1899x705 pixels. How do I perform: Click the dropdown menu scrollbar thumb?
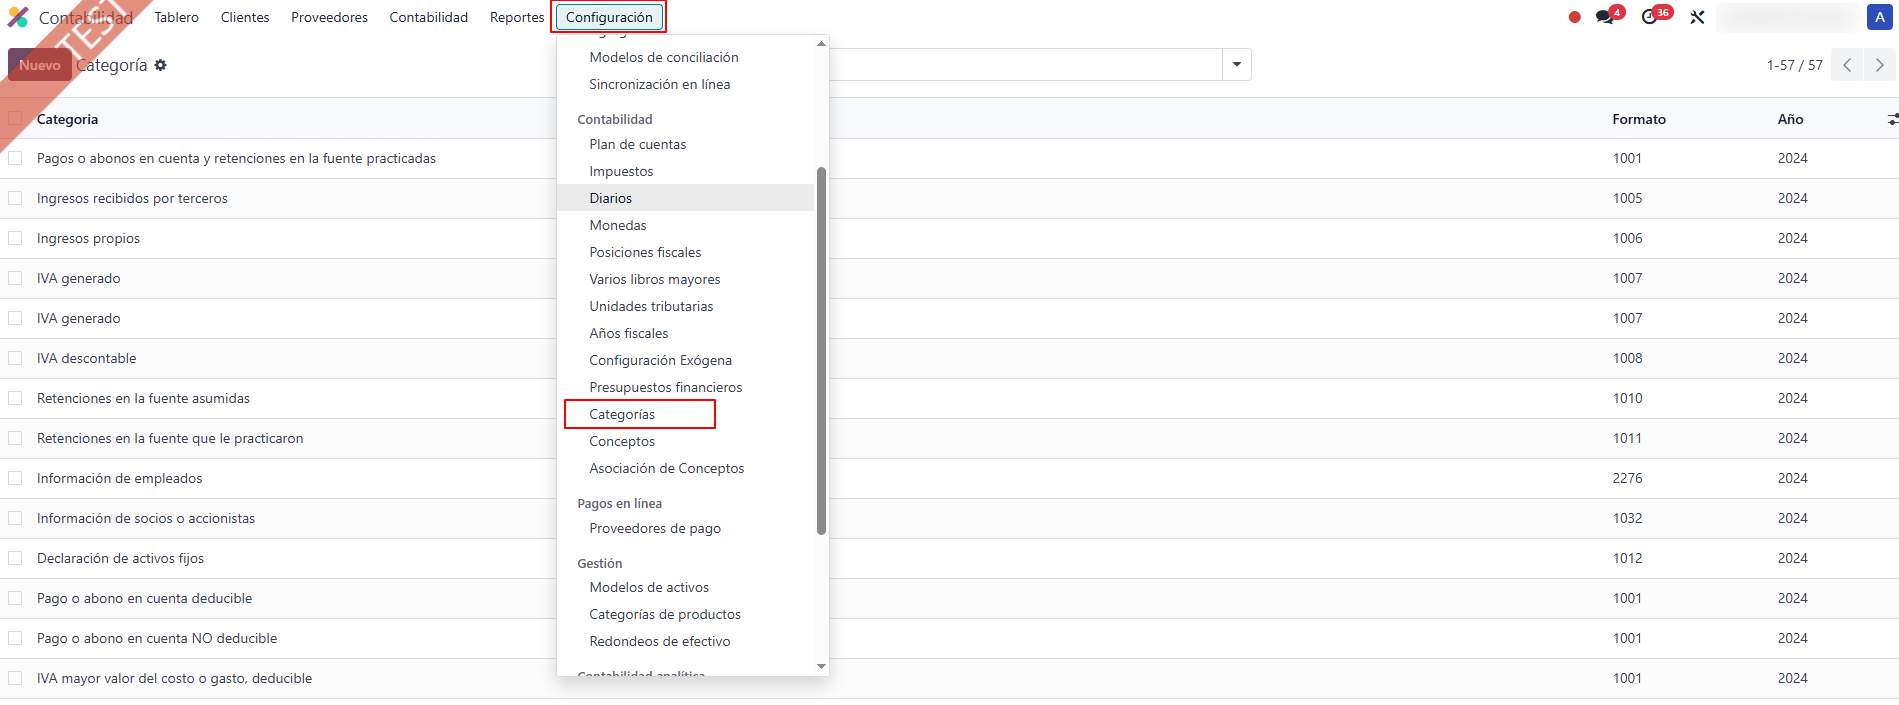coord(821,350)
